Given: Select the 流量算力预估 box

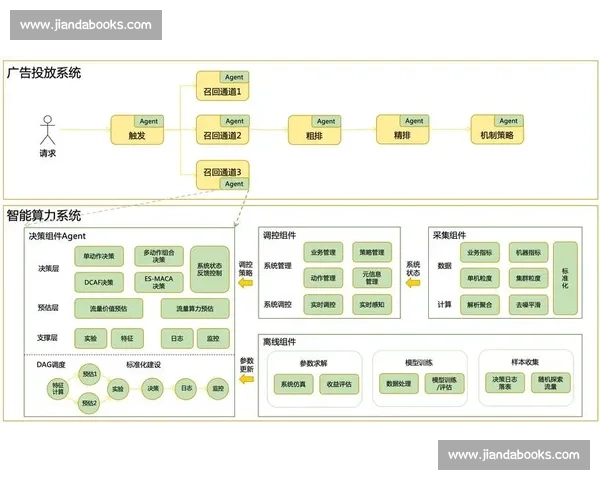Looking at the screenshot, I should [195, 309].
